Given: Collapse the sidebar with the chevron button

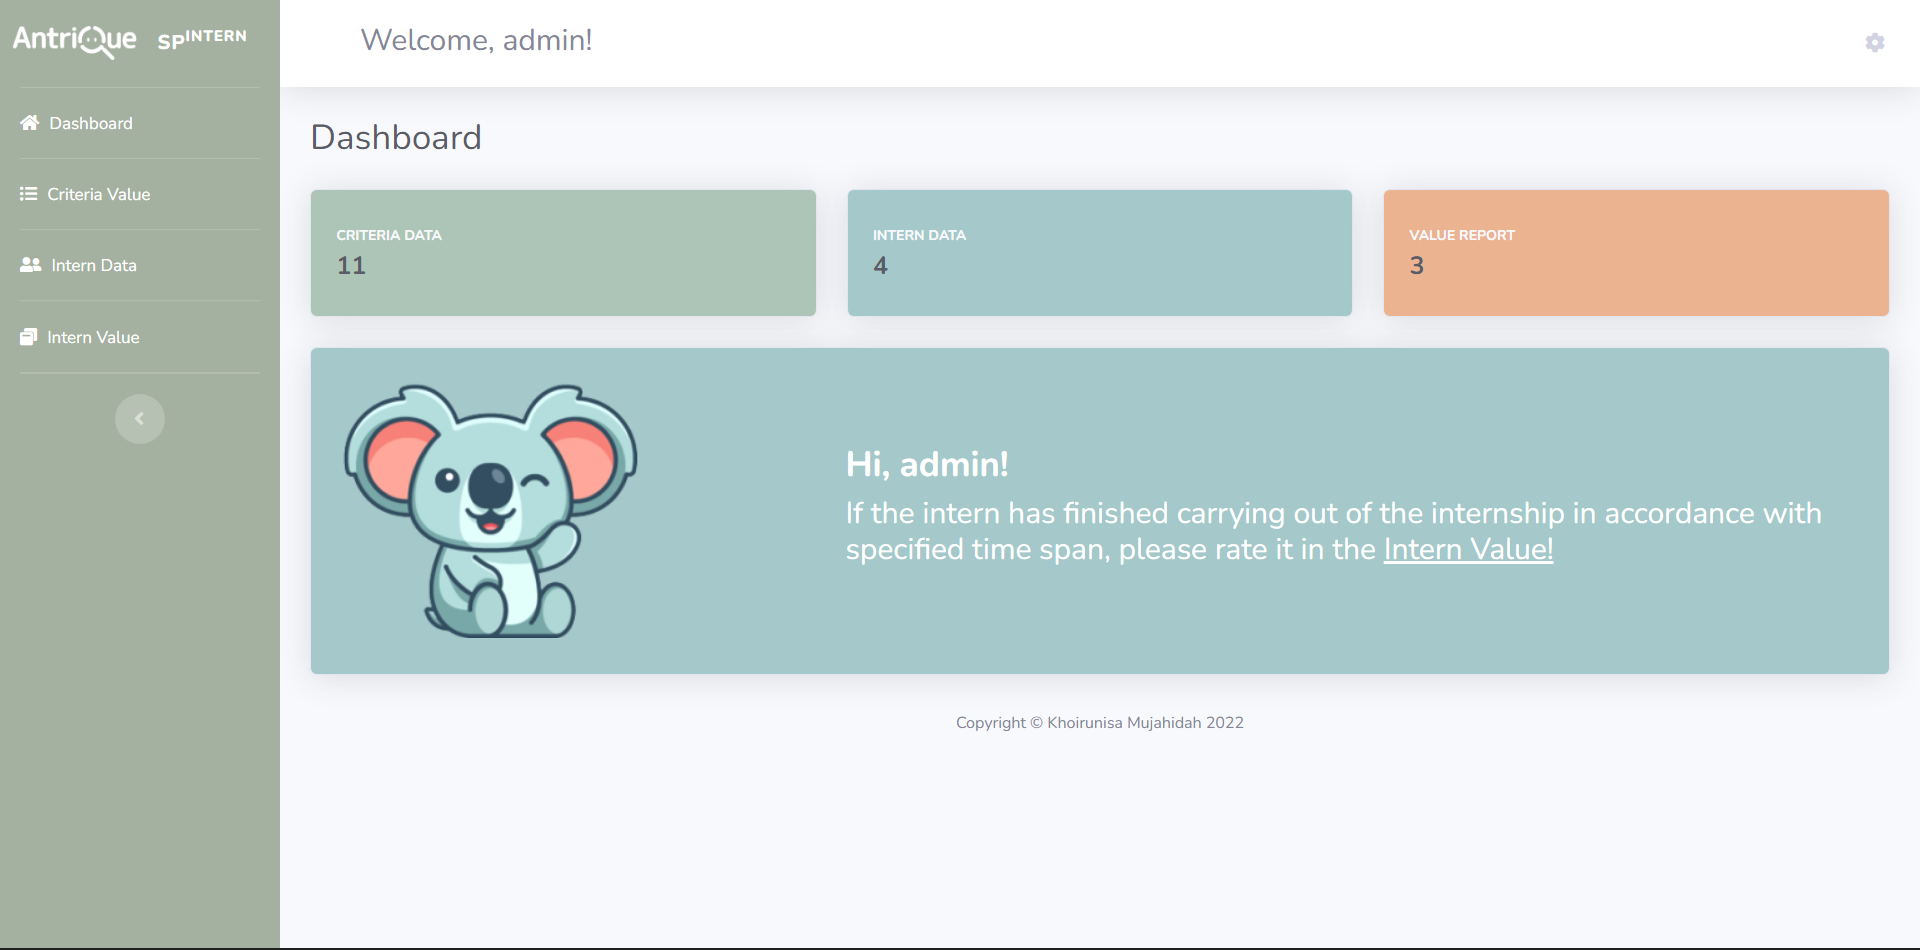Looking at the screenshot, I should click(x=139, y=418).
